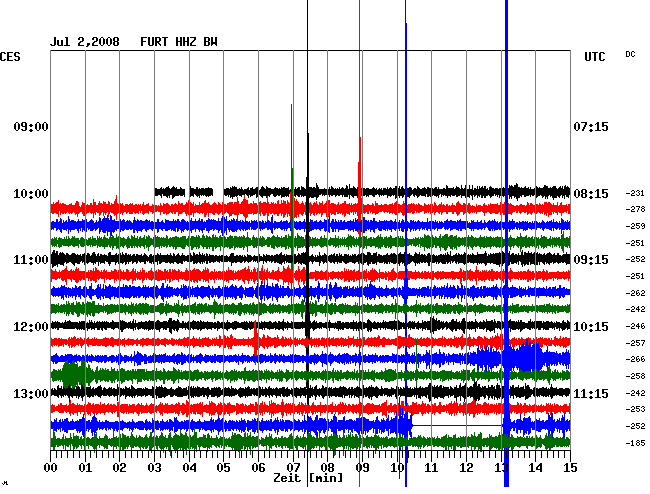Select minute tick label 05
This screenshot has width=650, height=494.
pyautogui.click(x=223, y=468)
